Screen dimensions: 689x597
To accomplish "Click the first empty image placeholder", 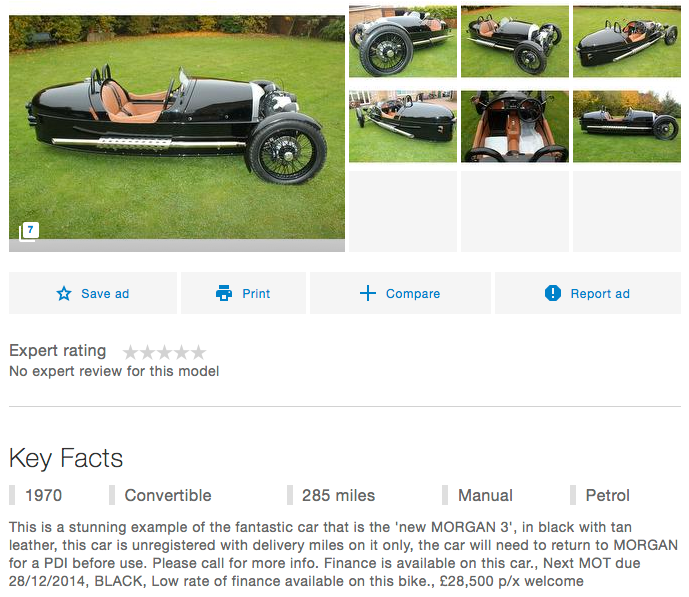I will [x=403, y=211].
